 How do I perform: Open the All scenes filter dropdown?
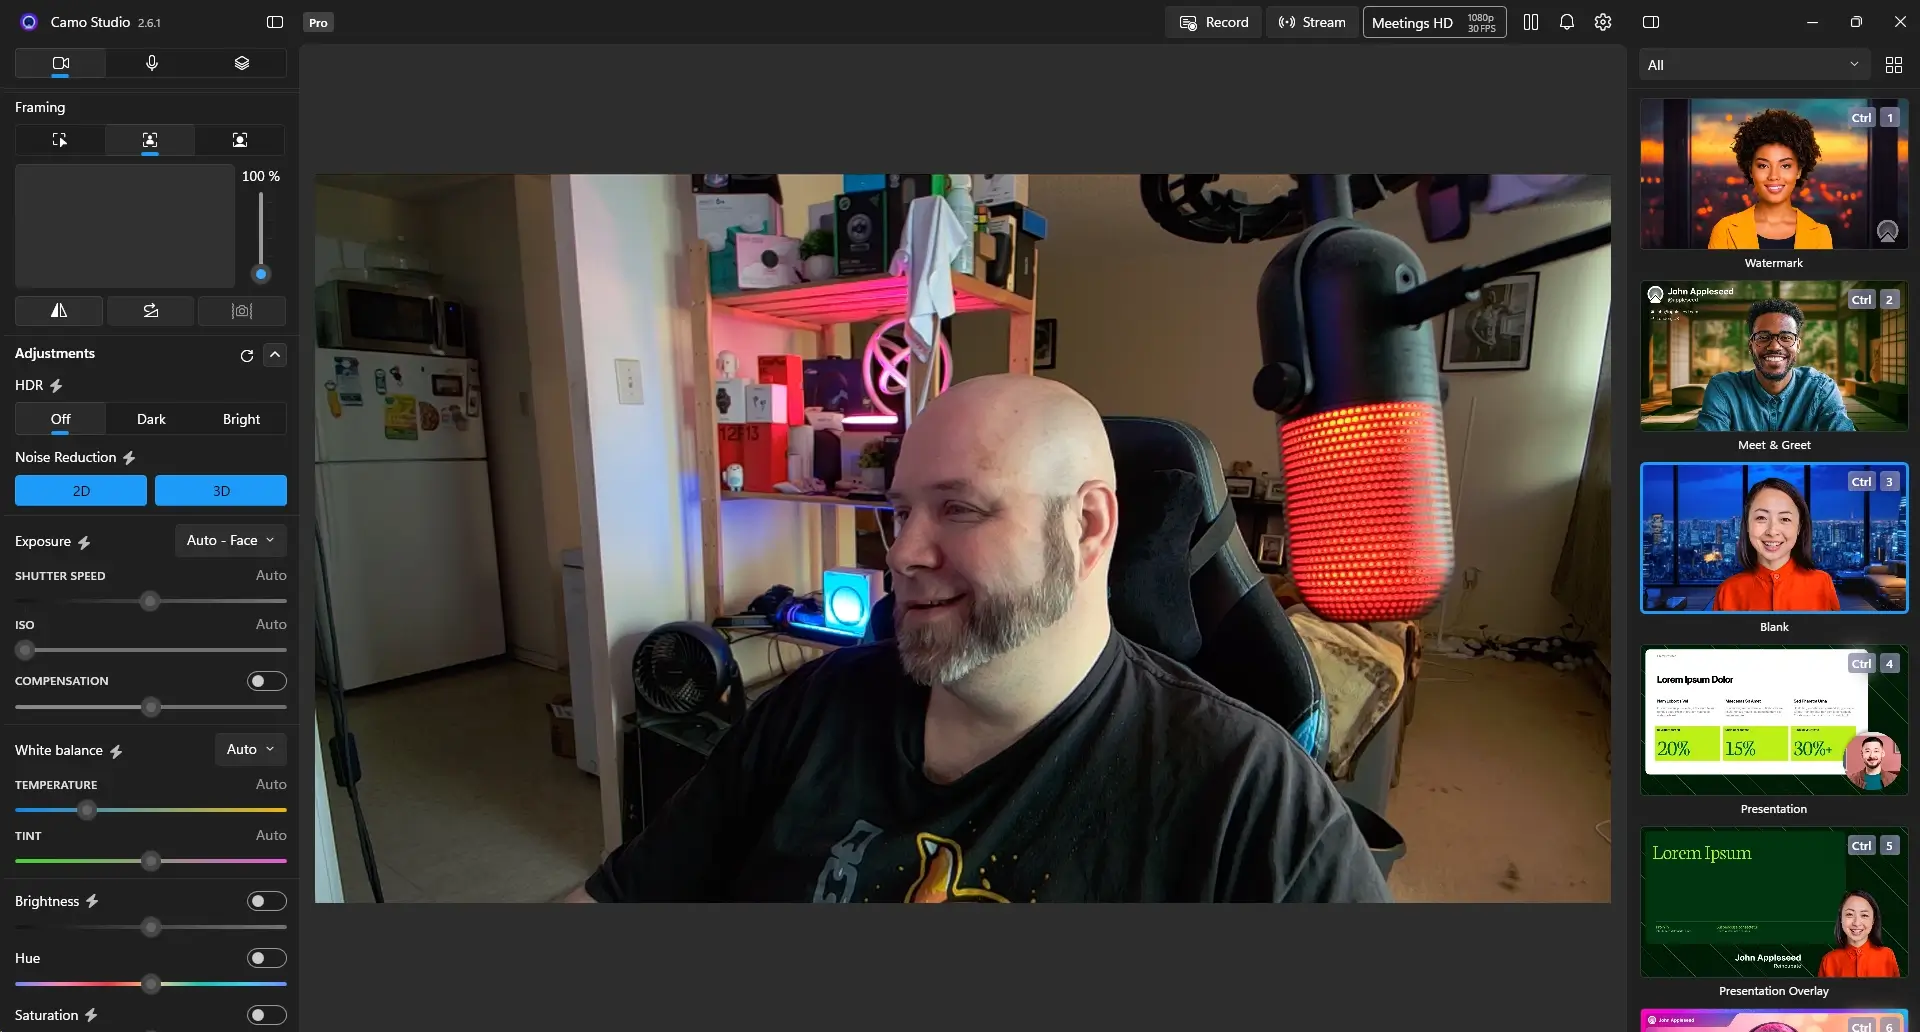tap(1754, 65)
